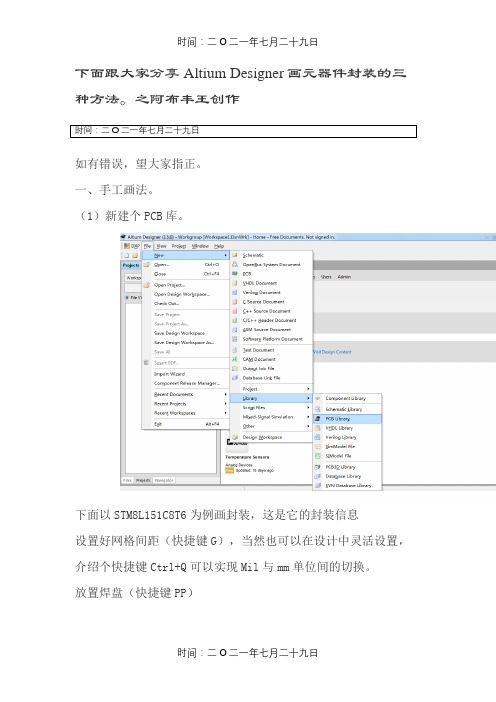Click the Temperature Sensors content title
Viewport: 496px width, 702px height.
point(247,457)
